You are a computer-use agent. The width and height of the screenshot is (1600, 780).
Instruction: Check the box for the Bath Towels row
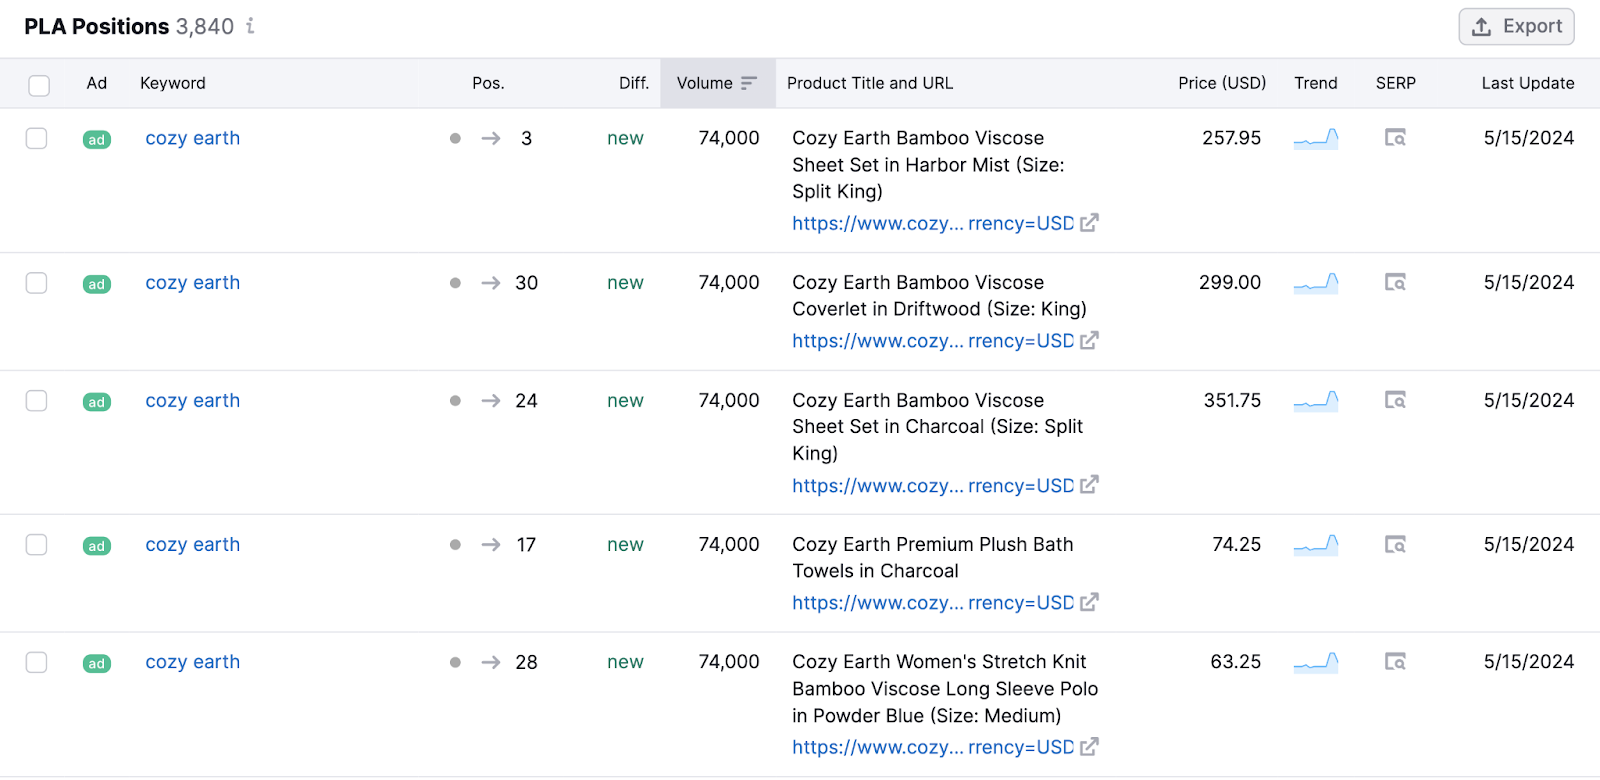coord(37,545)
